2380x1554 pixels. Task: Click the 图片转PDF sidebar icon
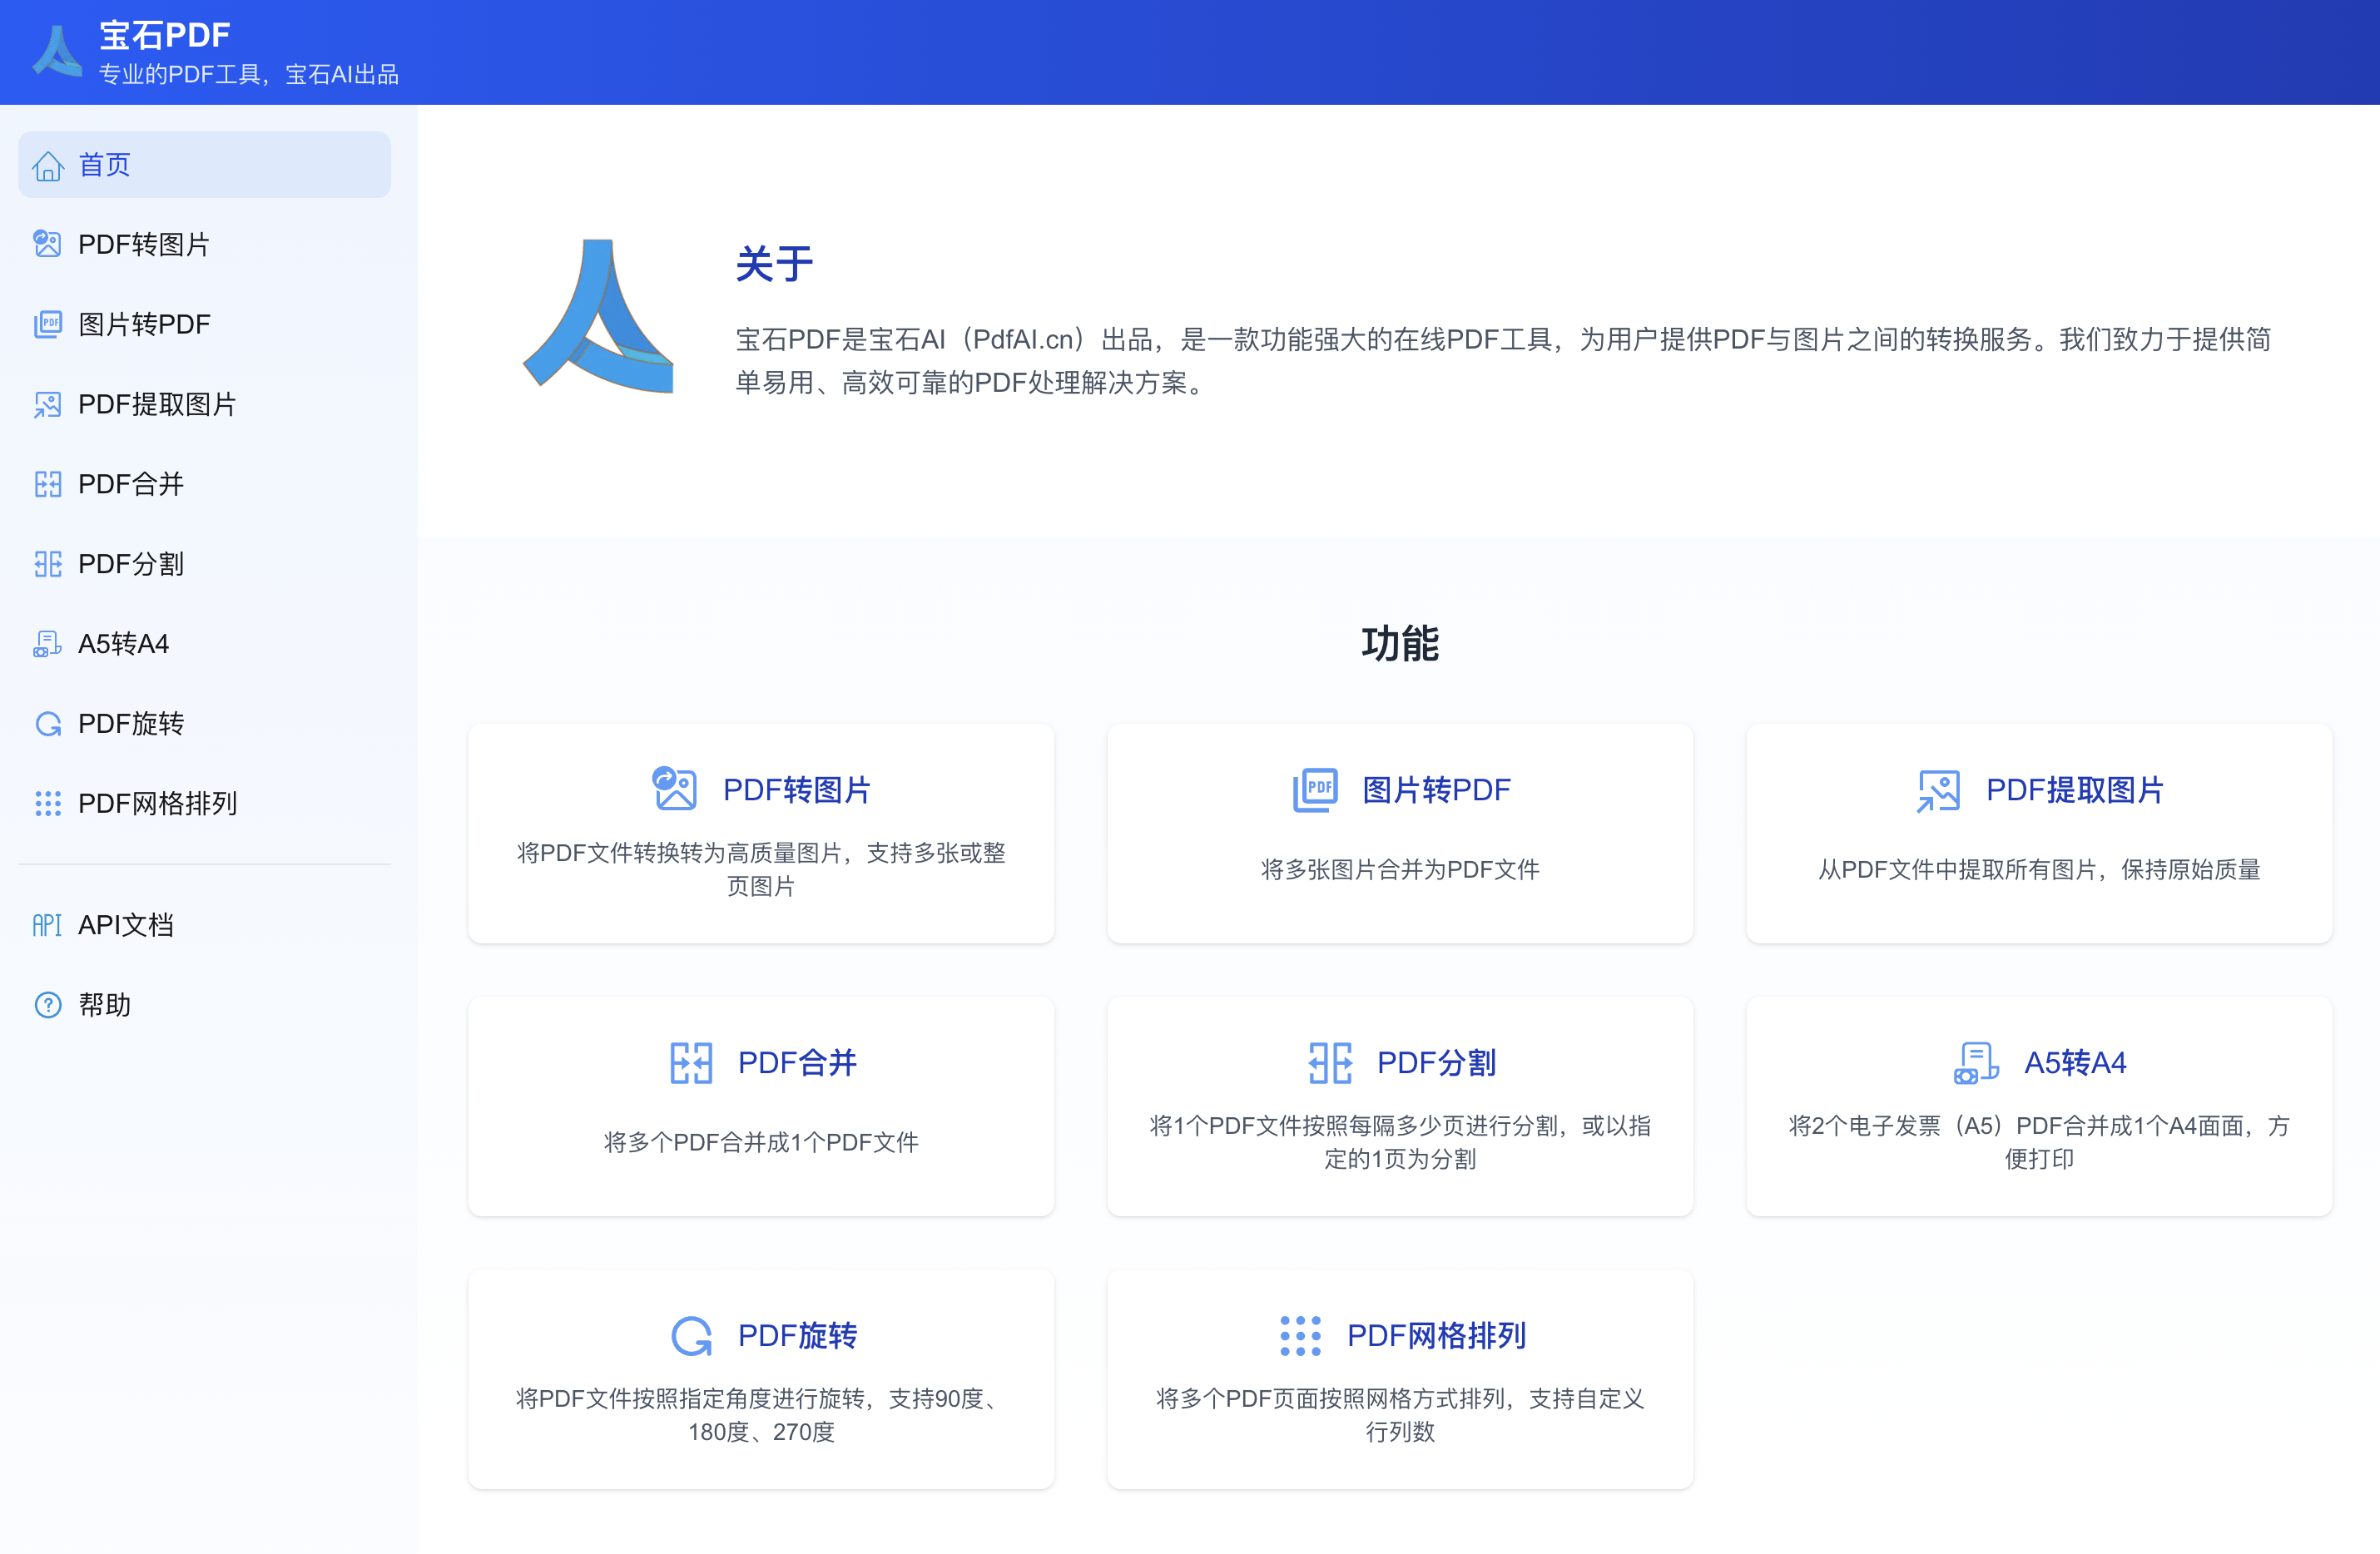click(47, 324)
